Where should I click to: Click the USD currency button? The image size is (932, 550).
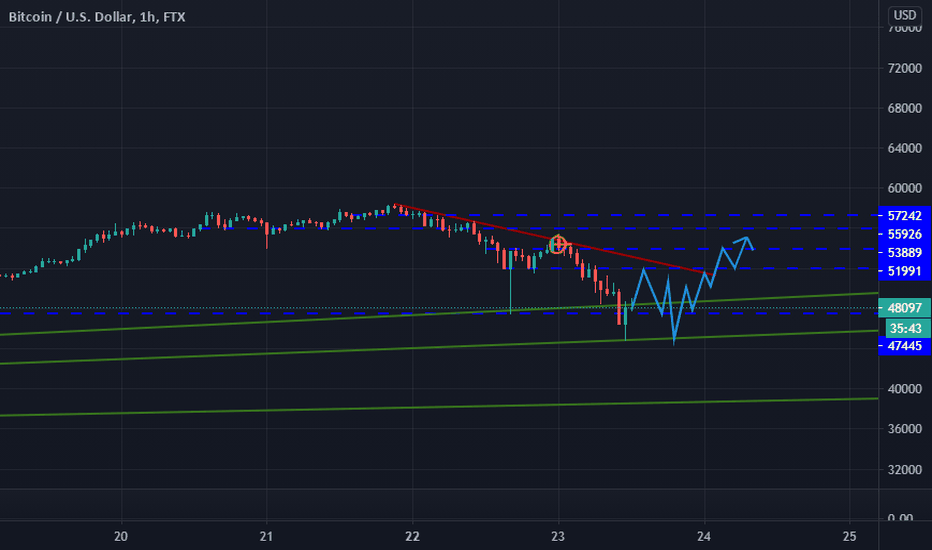tap(905, 15)
